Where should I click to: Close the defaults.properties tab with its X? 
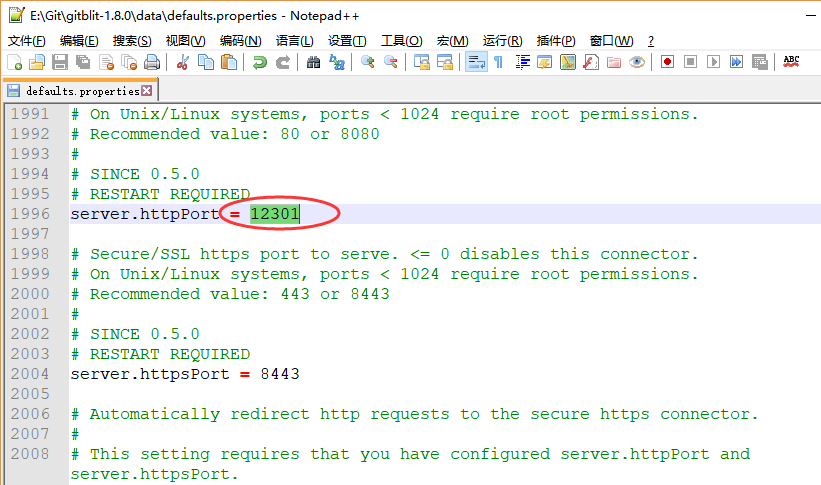pos(147,91)
